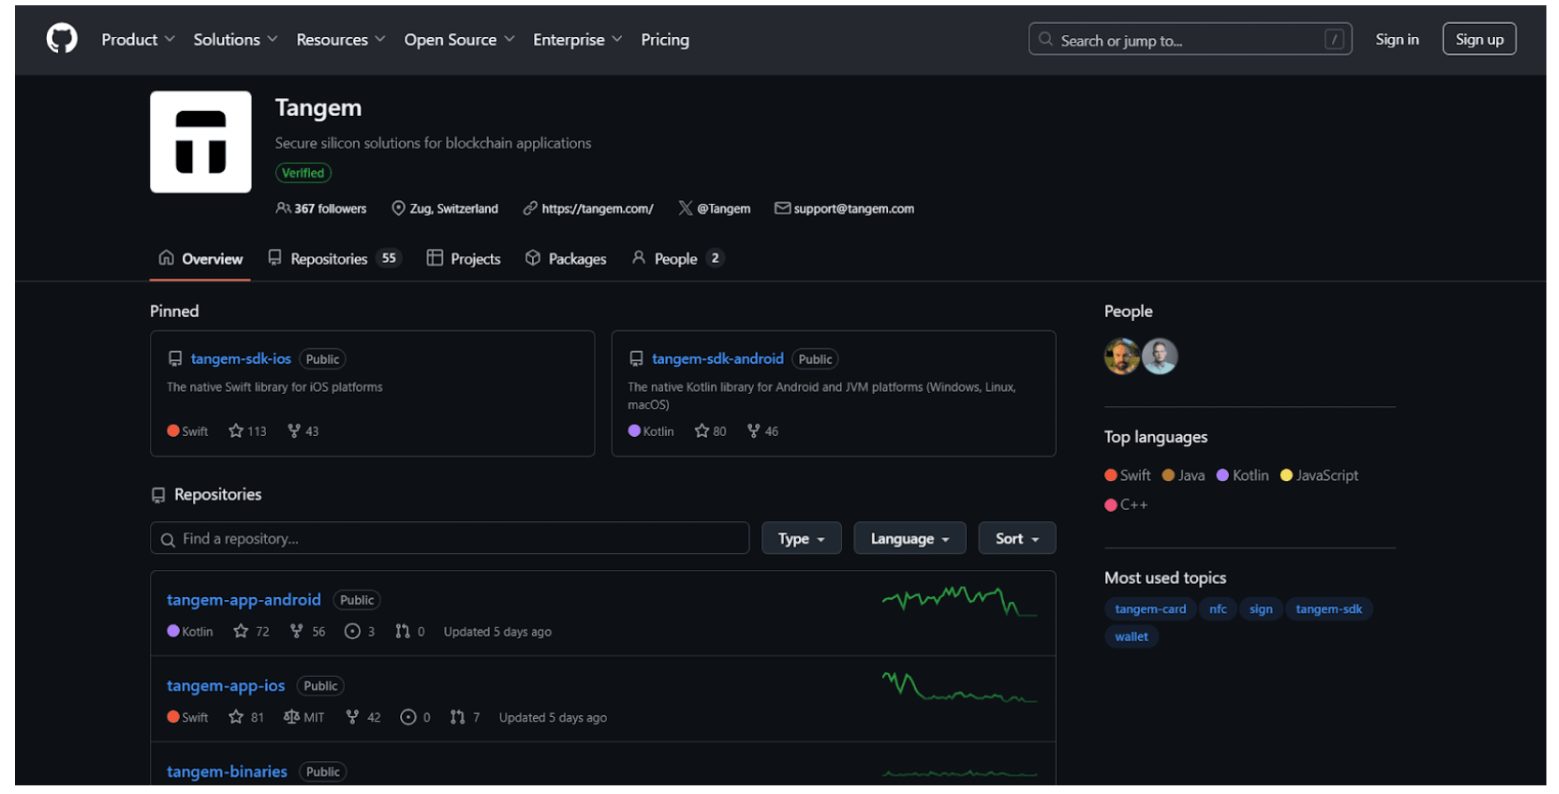Click fork icon on tangem-sdk-android card
The width and height of the screenshot is (1559, 794).
(753, 431)
